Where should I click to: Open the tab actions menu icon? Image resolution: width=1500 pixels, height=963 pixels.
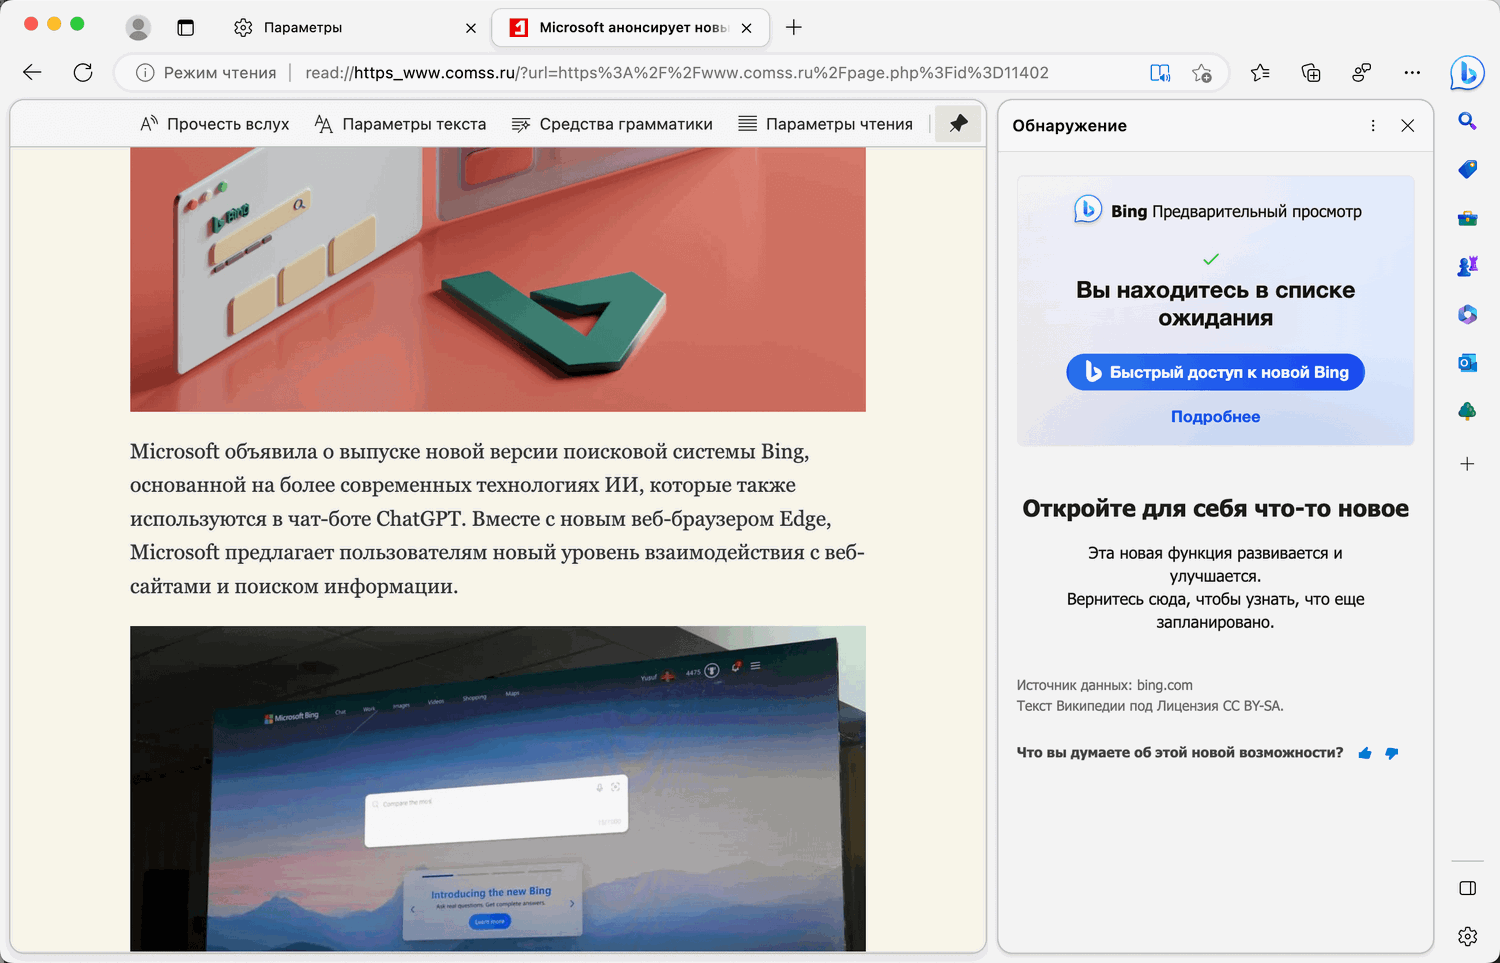185,28
